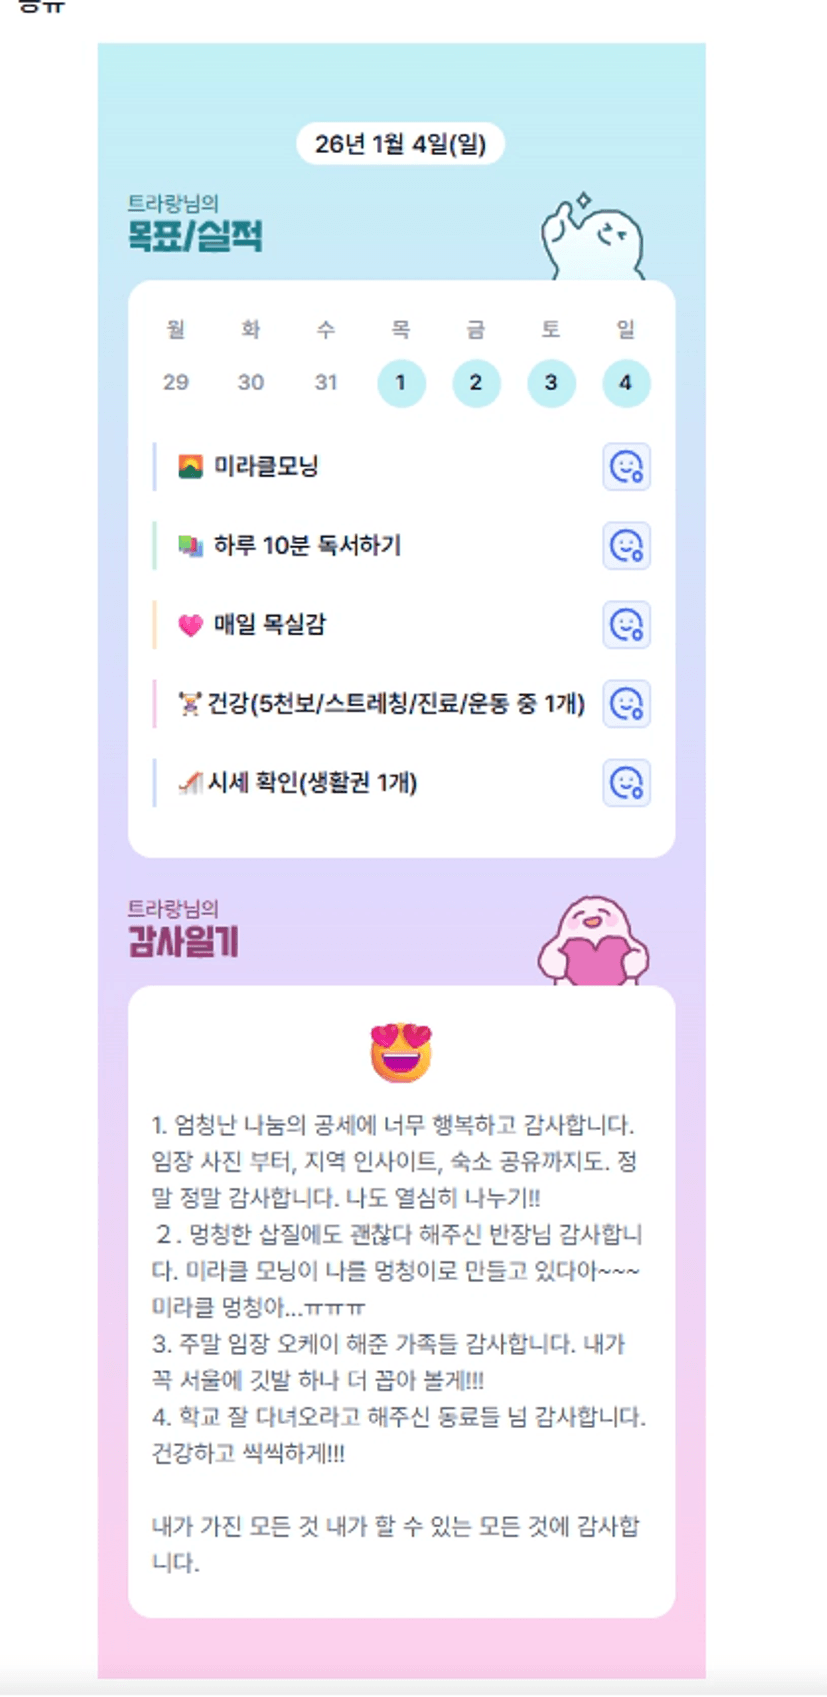827x1697 pixels.
Task: Click the white ghost mascot above the goals card
Action: point(592,237)
